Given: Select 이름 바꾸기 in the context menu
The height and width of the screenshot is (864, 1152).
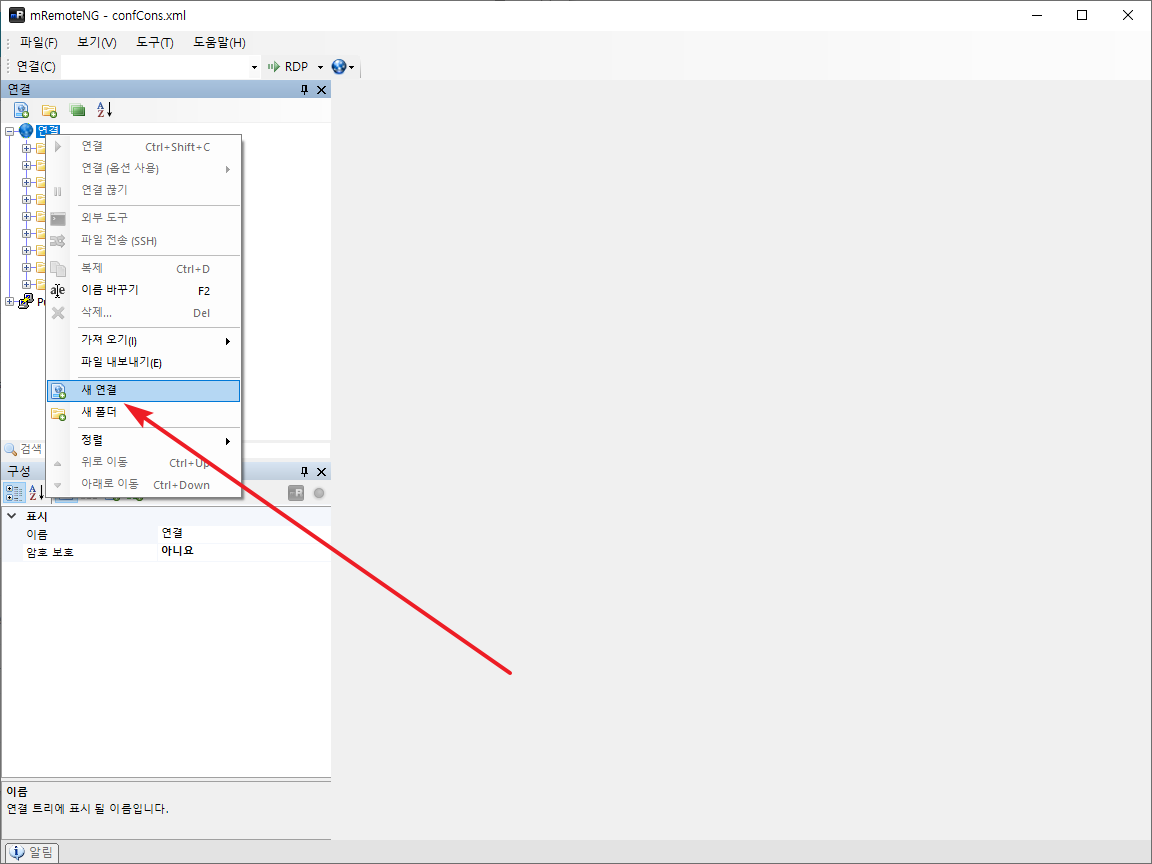Looking at the screenshot, I should [143, 290].
